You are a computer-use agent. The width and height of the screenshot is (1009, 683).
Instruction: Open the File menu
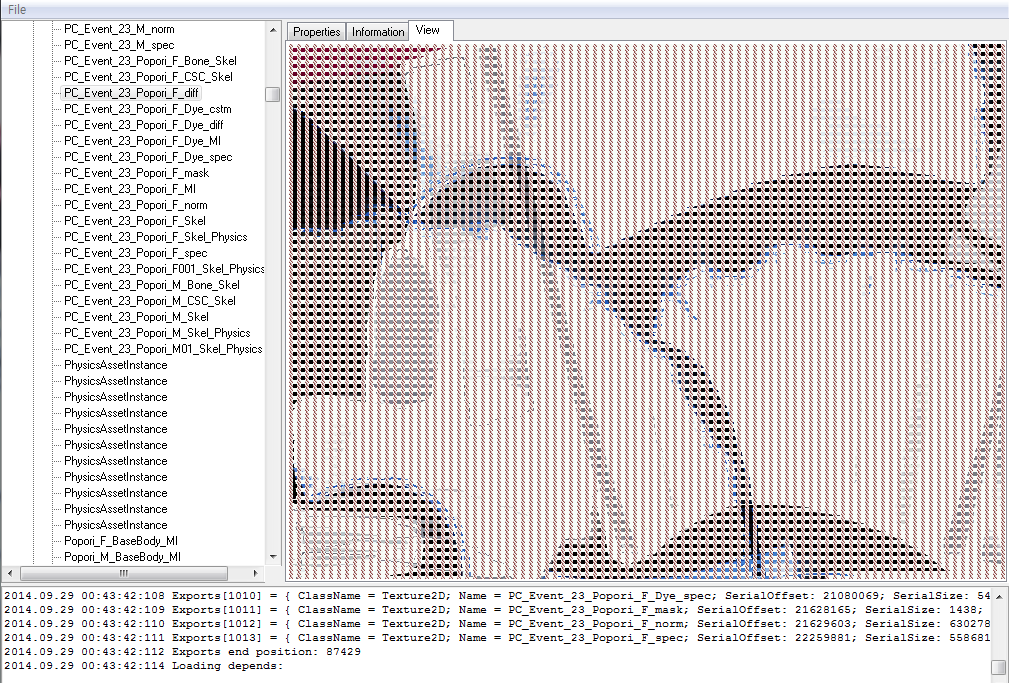click(x=17, y=9)
